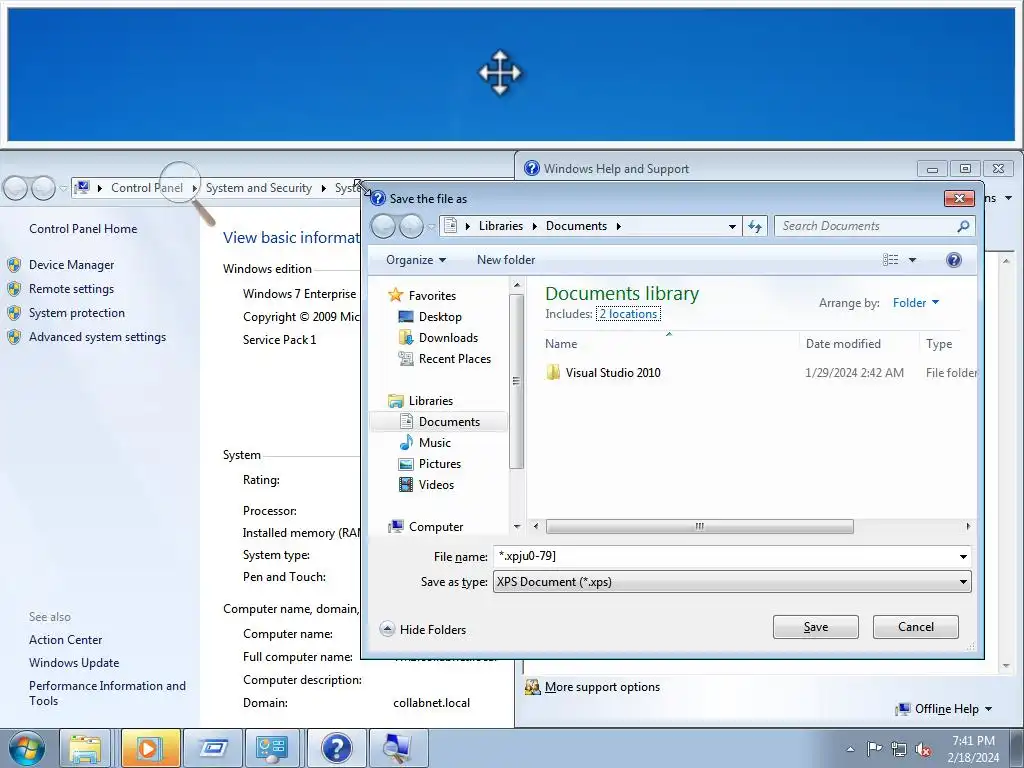Click into the File name field
The image size is (1024, 768).
tap(724, 556)
